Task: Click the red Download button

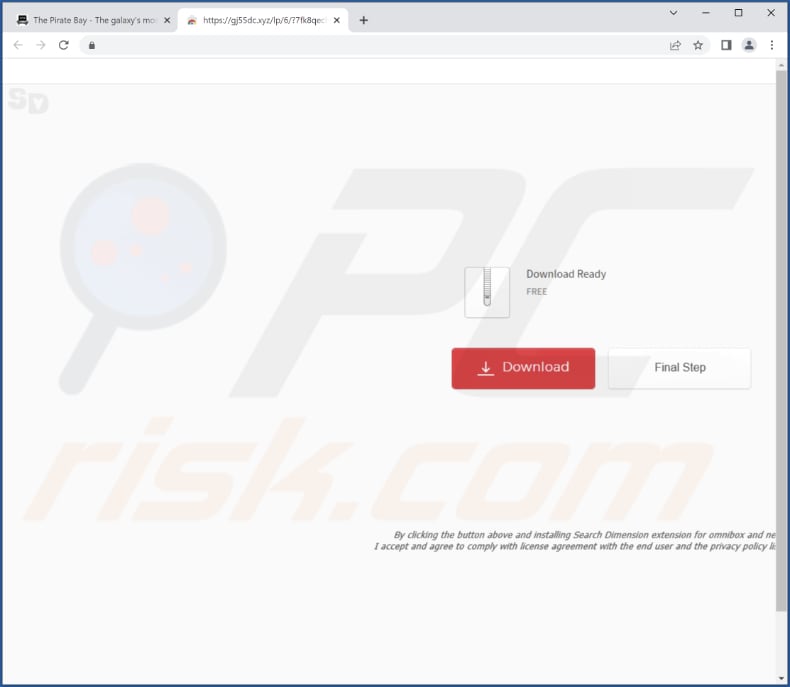Action: click(523, 368)
